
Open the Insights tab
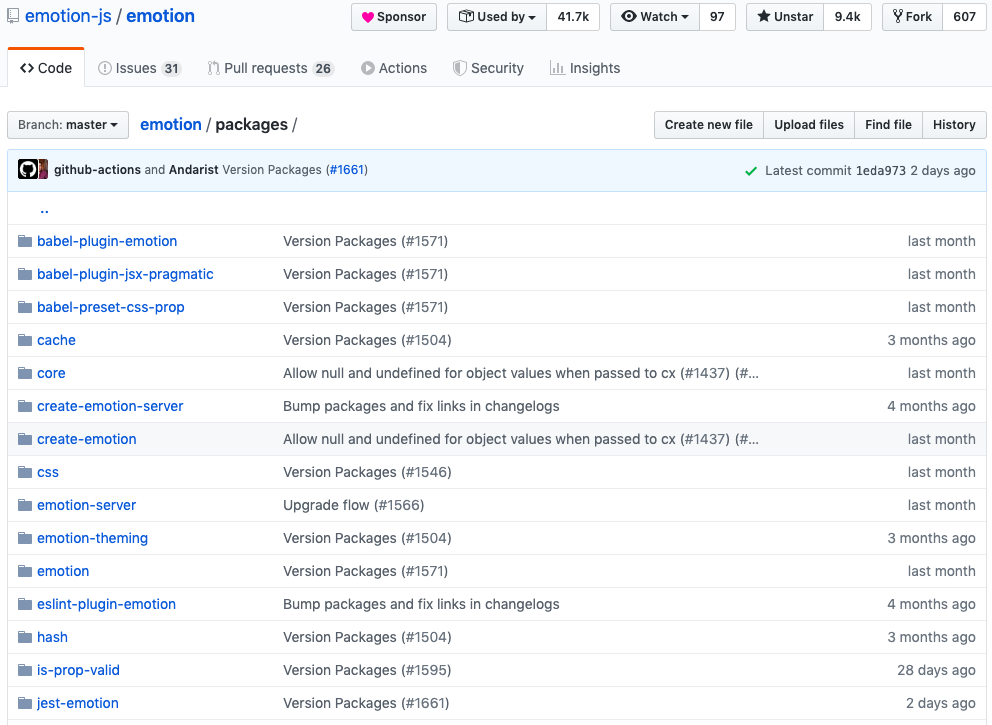pyautogui.click(x=585, y=68)
